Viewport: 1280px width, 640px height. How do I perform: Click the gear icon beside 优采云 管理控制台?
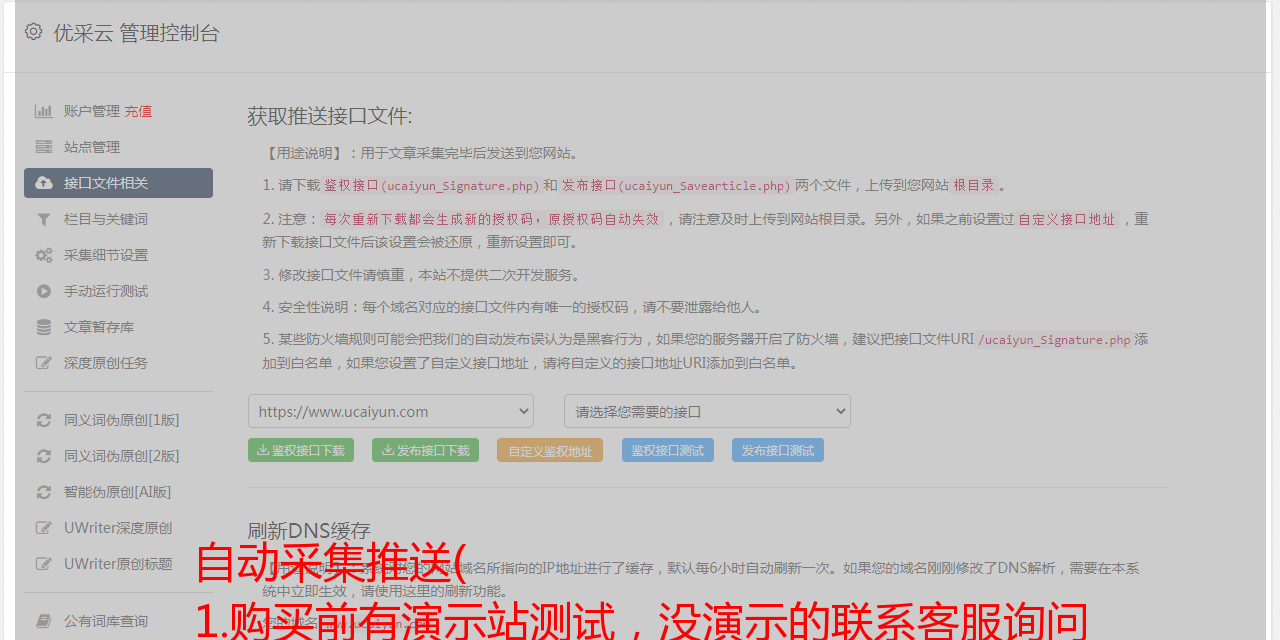34,32
